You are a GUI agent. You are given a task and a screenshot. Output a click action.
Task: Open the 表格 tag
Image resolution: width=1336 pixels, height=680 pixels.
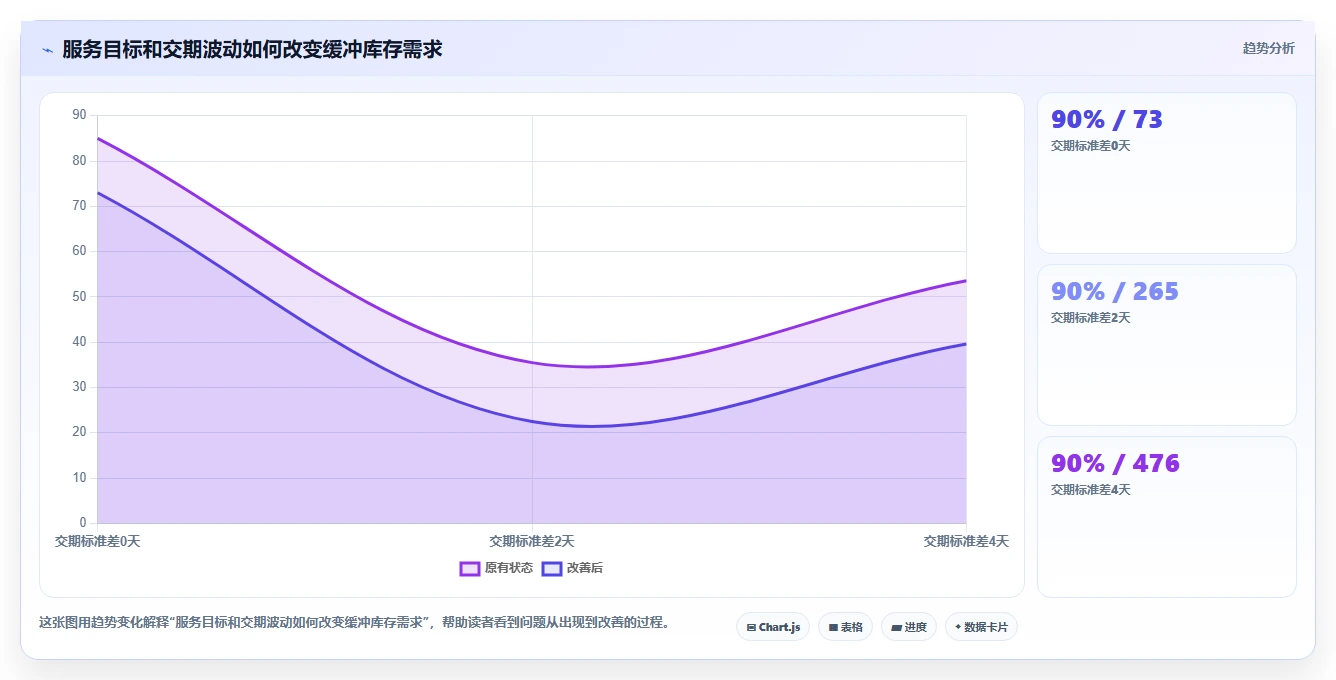point(845,627)
